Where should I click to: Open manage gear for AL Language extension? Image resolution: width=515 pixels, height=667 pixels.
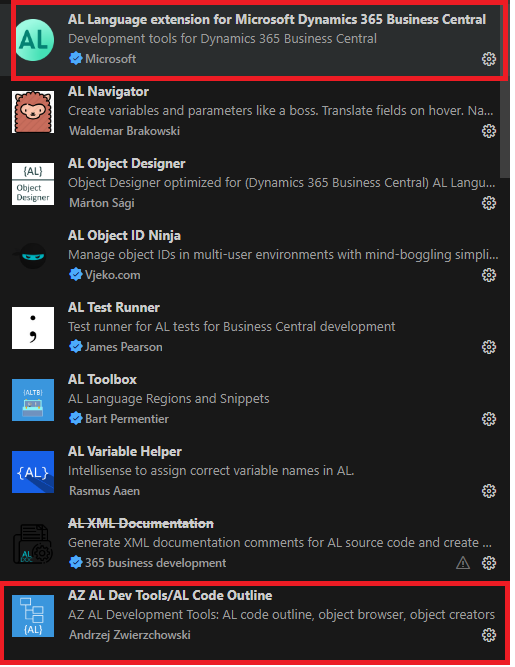click(489, 59)
